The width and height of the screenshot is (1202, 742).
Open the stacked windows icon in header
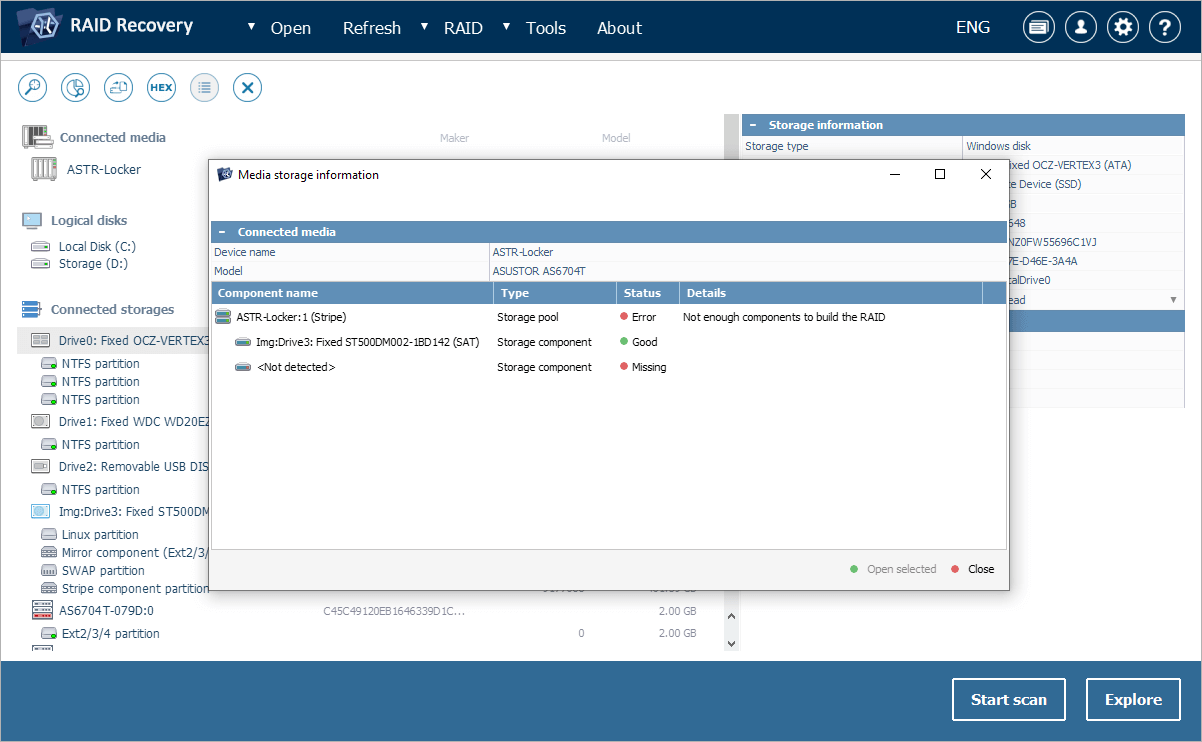click(1039, 28)
